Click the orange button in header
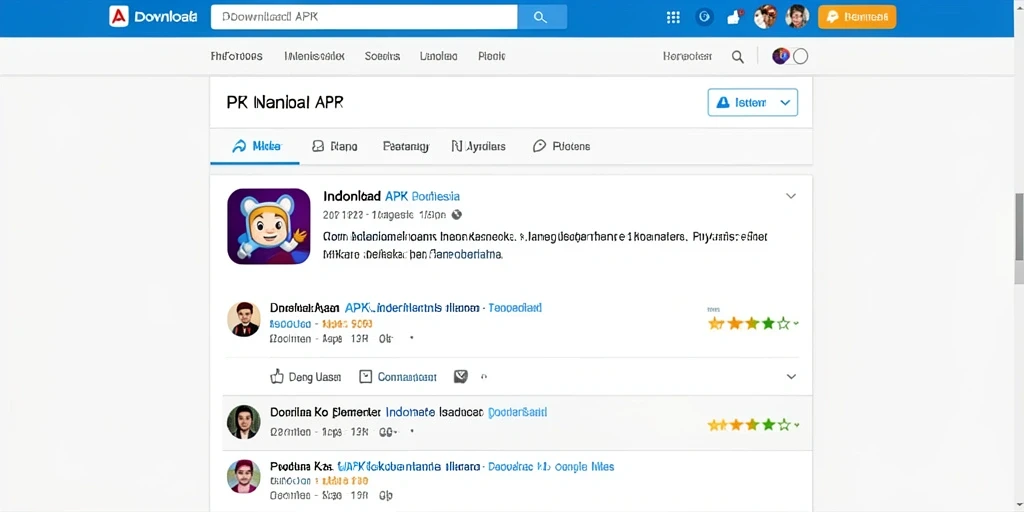 857,18
